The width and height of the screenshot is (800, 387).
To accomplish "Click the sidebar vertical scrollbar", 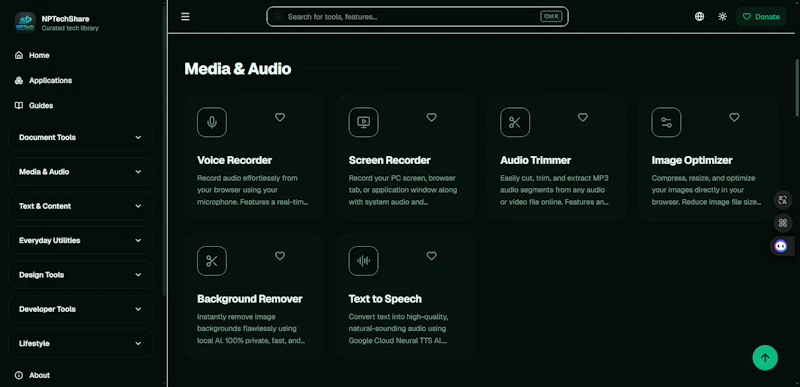I will [164, 150].
